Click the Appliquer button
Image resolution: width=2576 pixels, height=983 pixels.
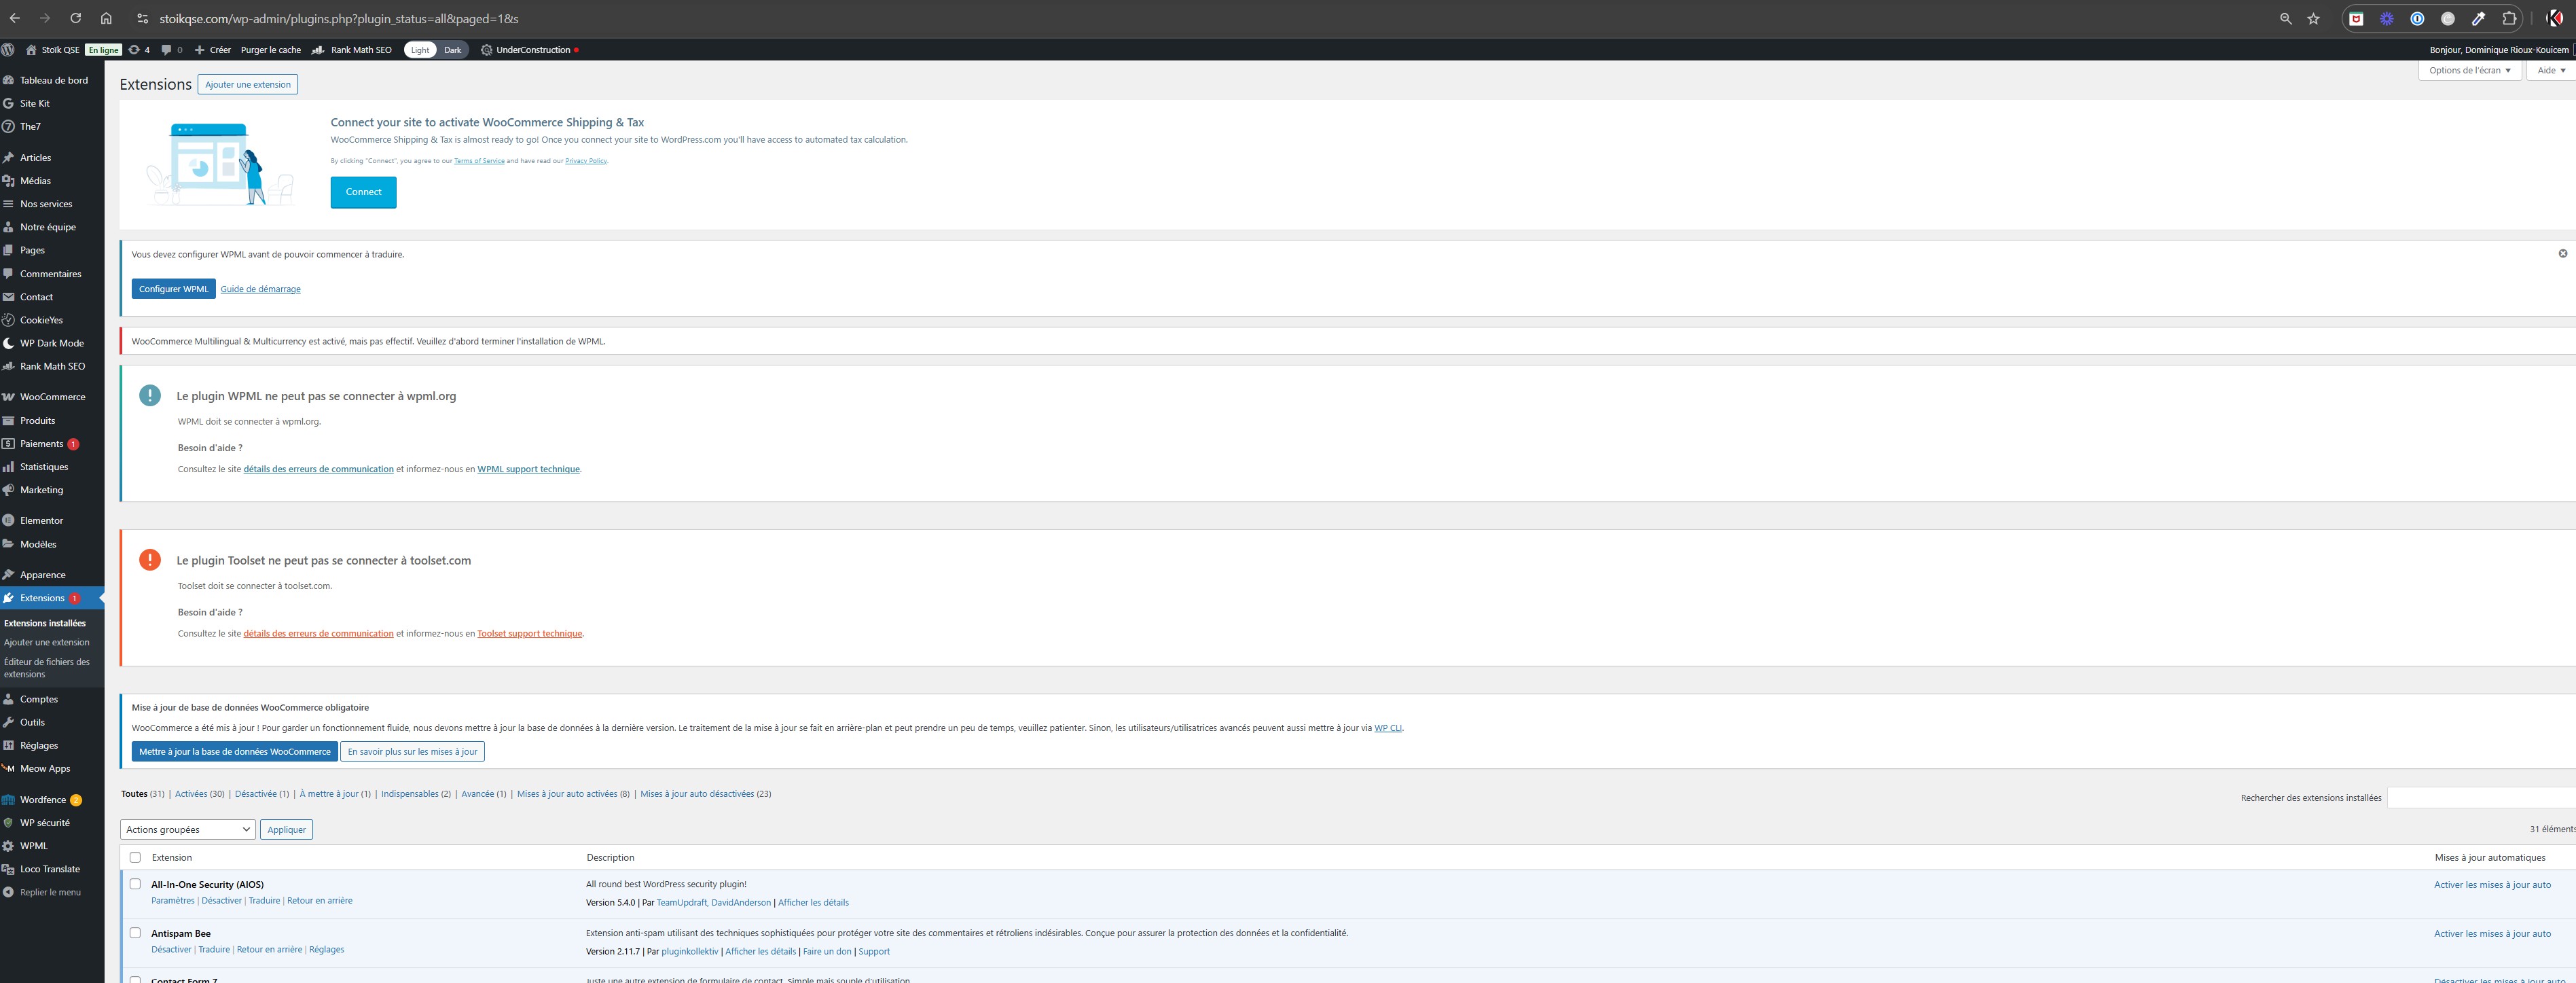pos(286,829)
